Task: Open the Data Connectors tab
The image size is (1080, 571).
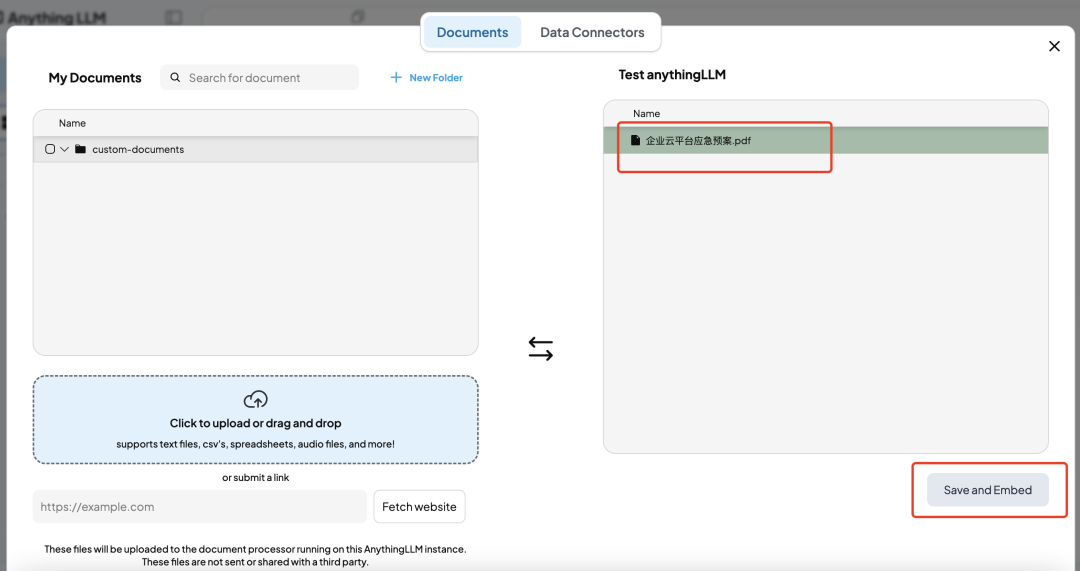Action: [592, 32]
